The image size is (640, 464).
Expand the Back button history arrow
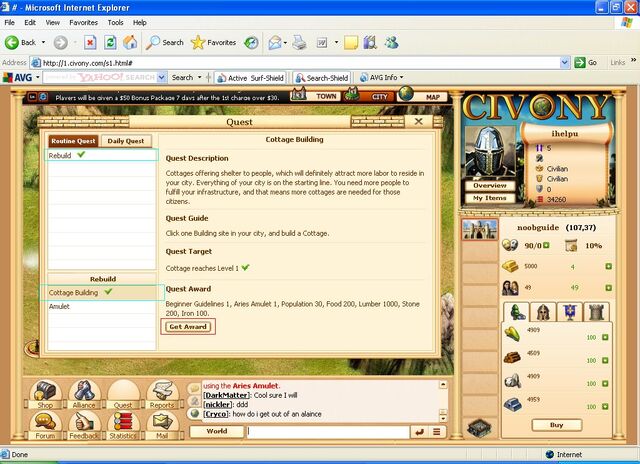tap(43, 42)
